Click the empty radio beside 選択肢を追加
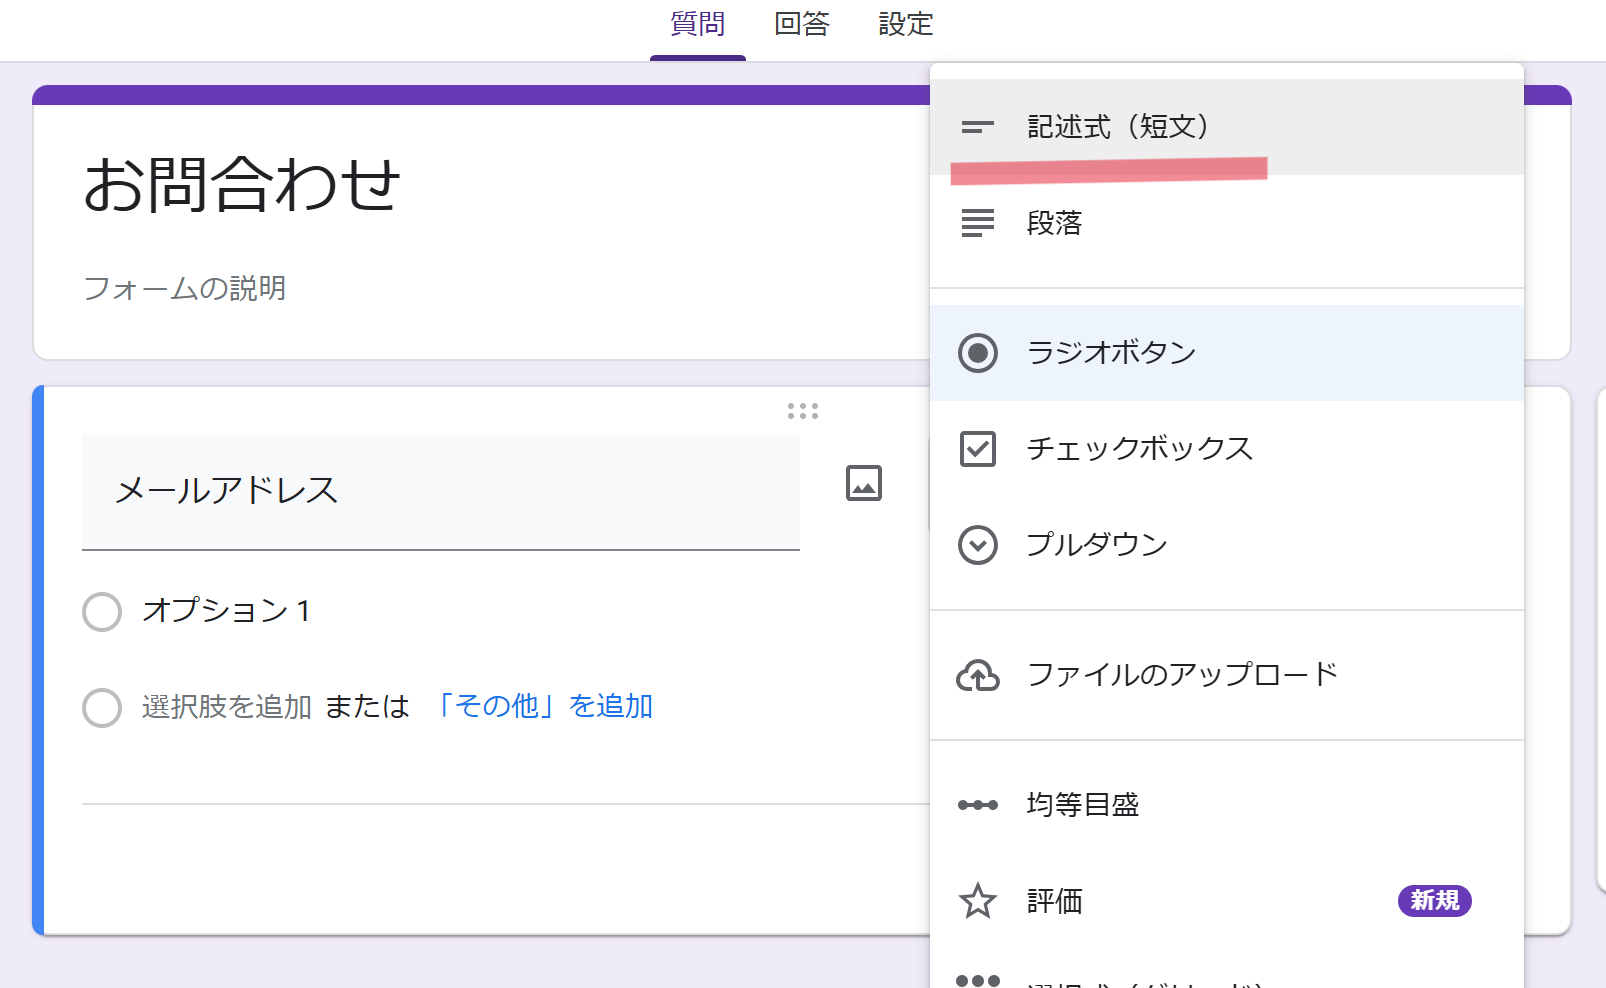The height and width of the screenshot is (988, 1606). click(102, 707)
